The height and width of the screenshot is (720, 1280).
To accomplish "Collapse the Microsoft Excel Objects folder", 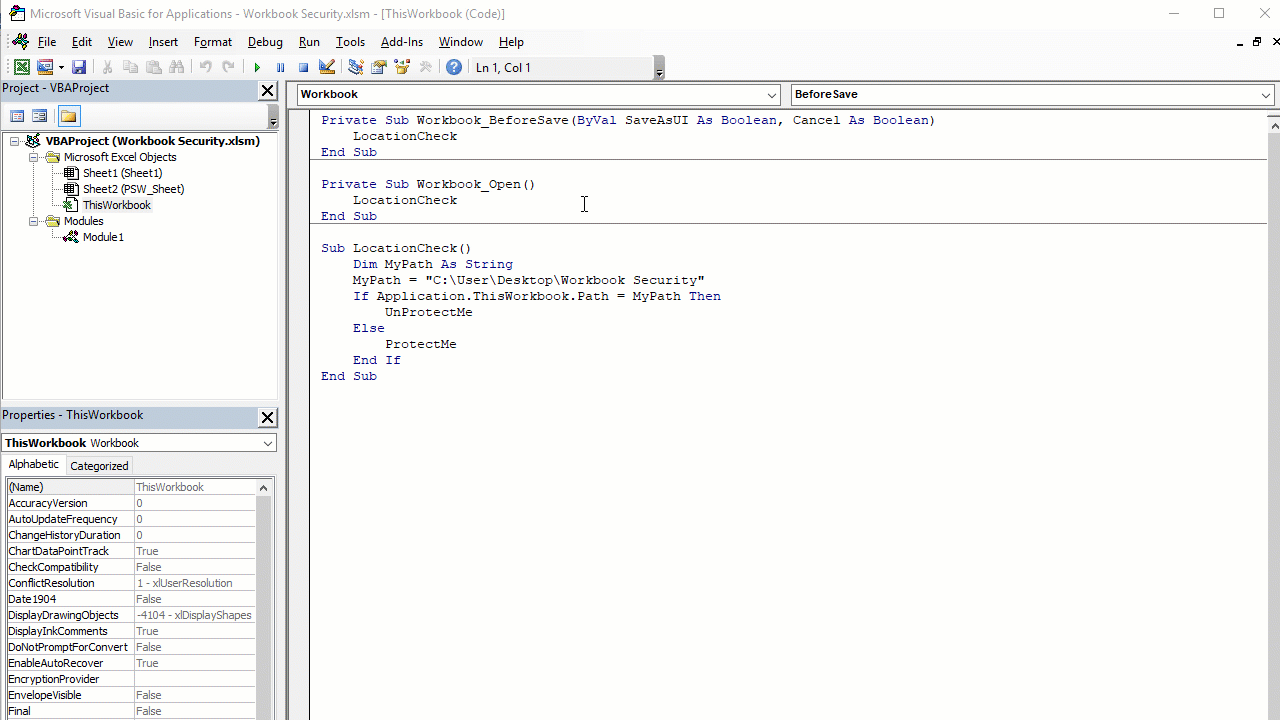I will (x=34, y=157).
